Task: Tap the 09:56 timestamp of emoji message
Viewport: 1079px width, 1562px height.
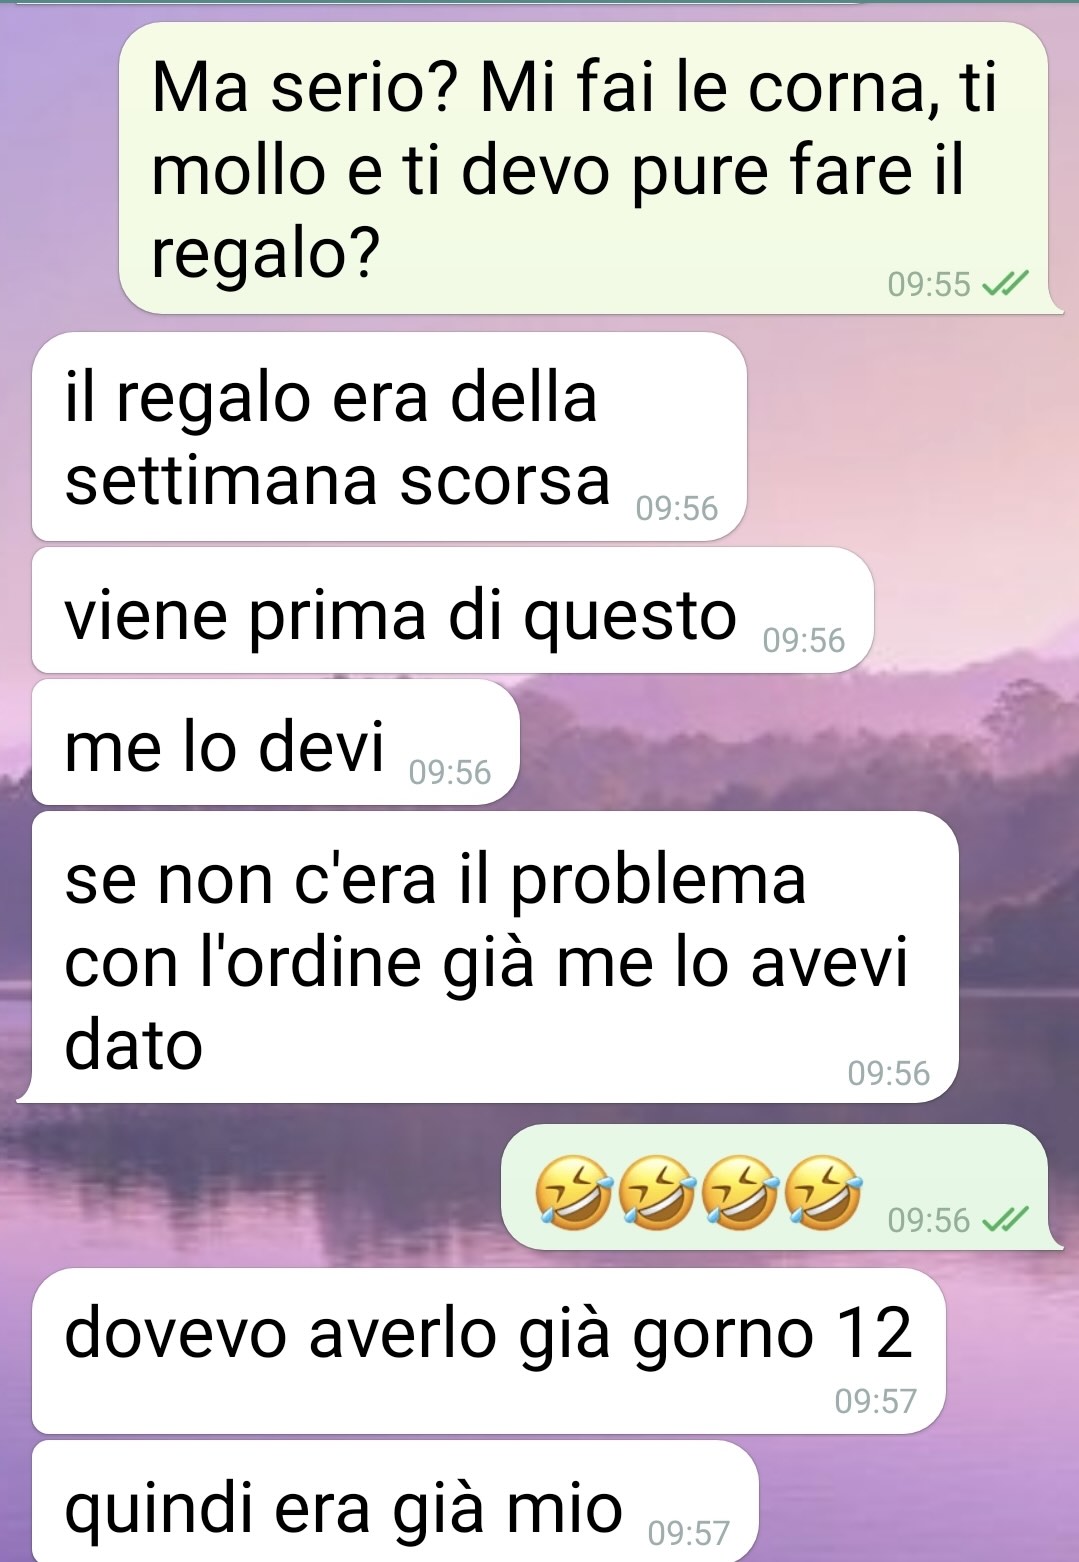Action: (x=929, y=1220)
